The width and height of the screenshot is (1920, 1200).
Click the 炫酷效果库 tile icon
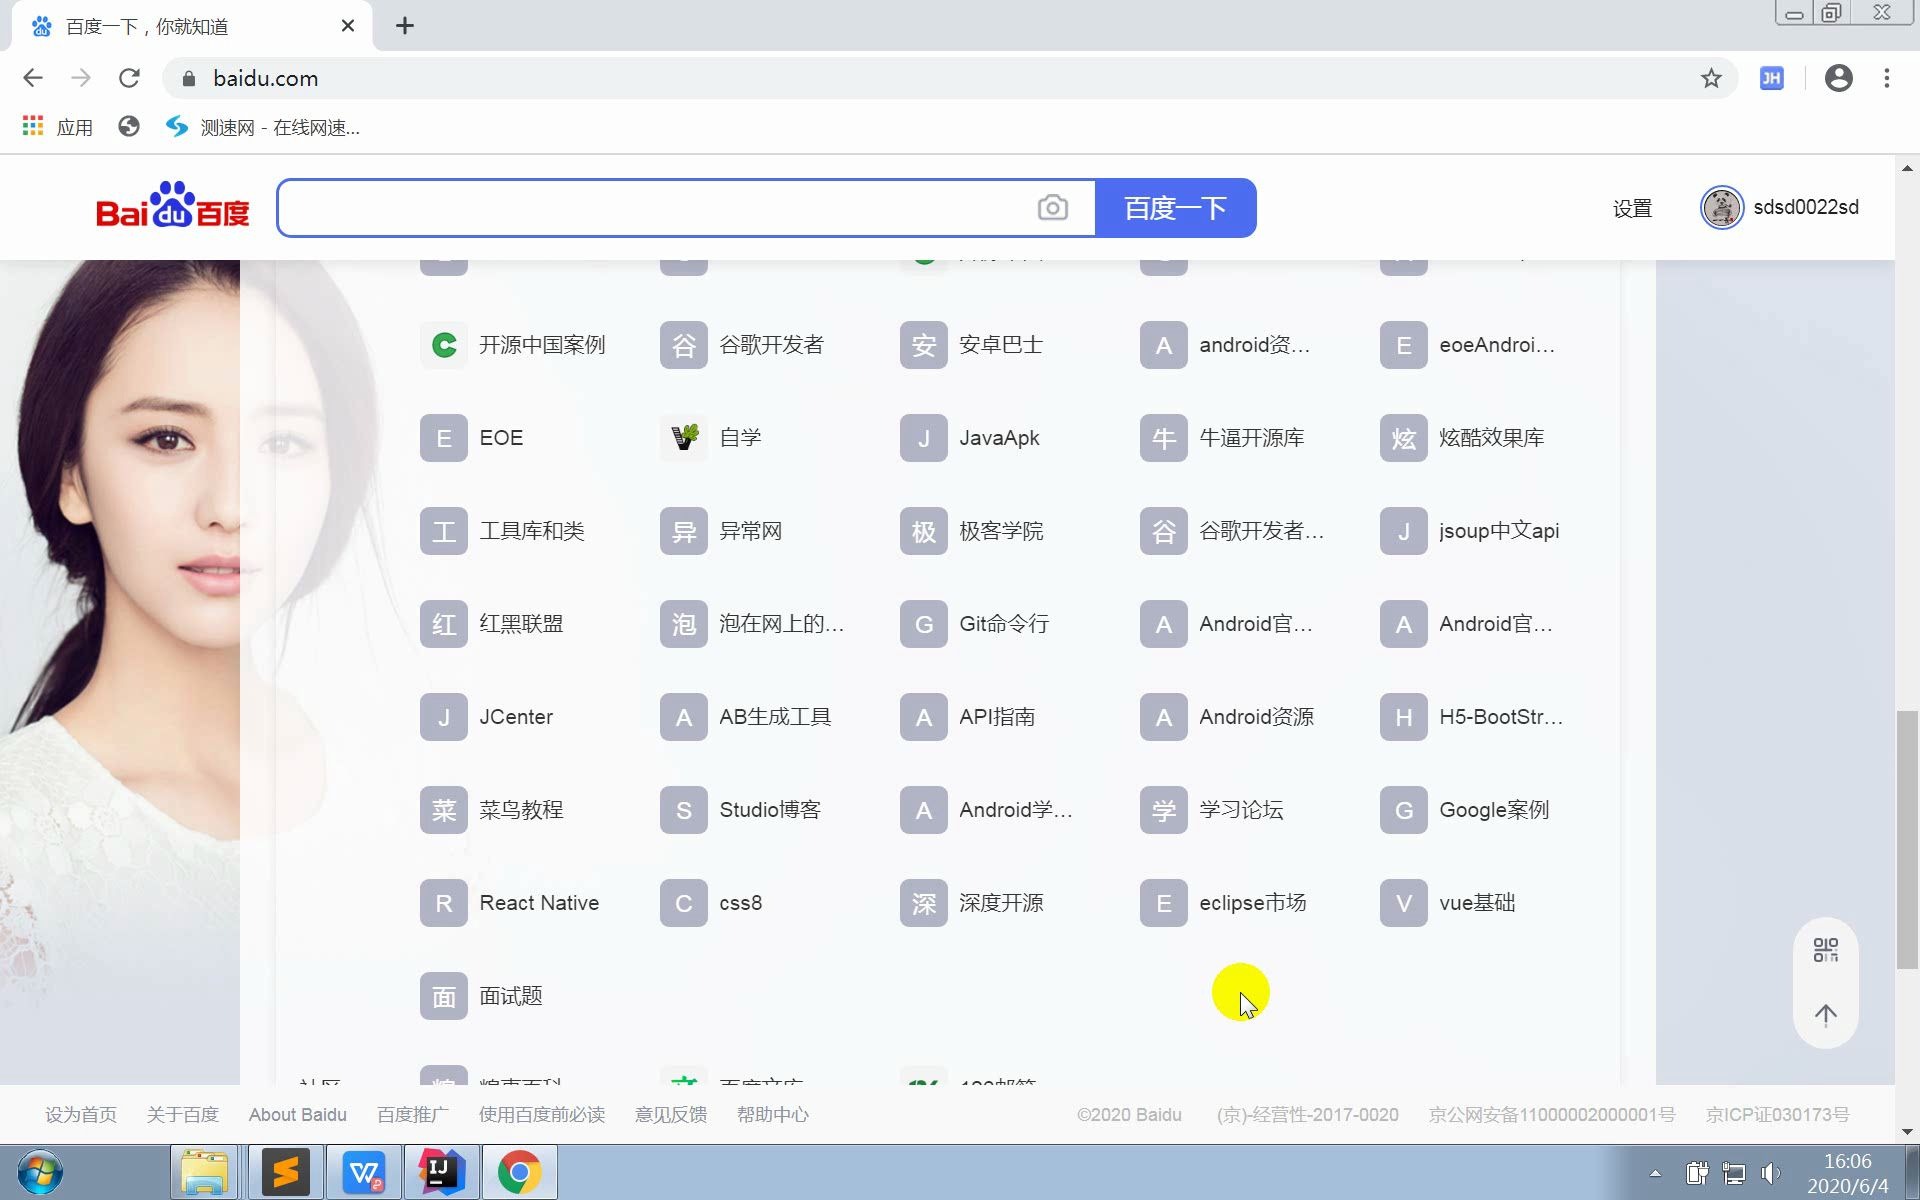click(1404, 438)
